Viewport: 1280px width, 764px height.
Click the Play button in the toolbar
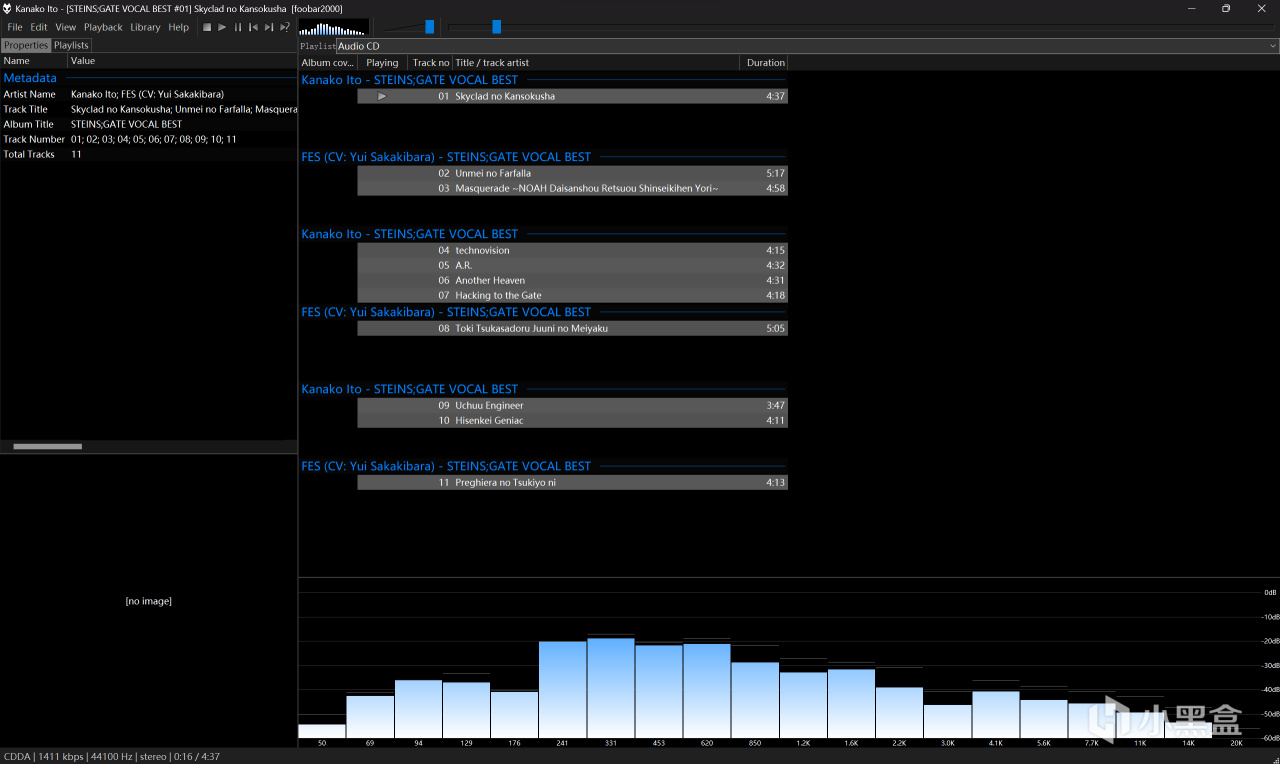222,27
